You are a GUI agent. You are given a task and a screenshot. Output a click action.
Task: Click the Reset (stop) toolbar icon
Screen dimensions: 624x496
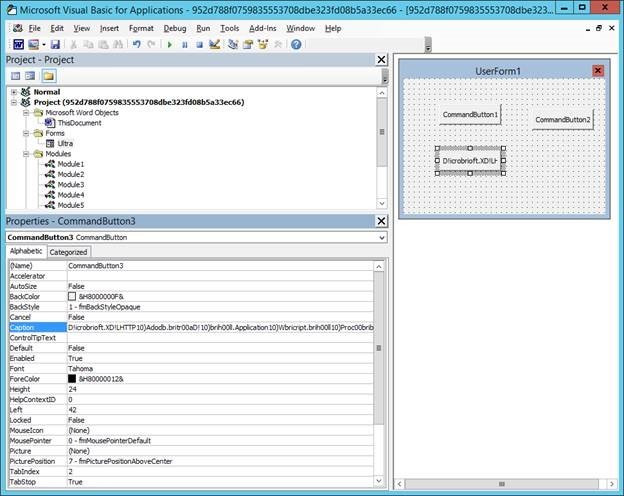click(199, 45)
